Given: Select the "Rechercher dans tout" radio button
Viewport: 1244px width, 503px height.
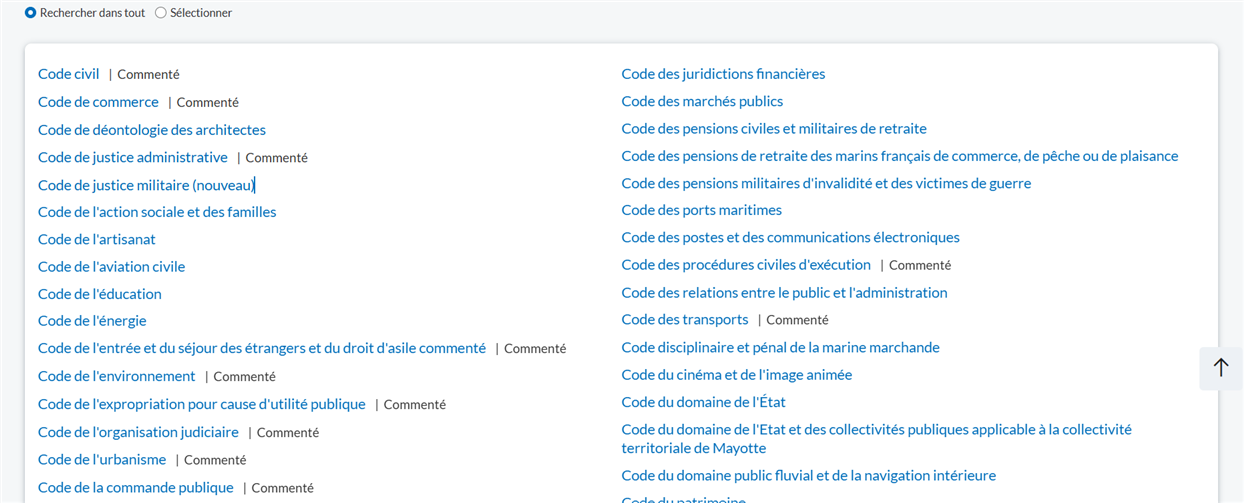Looking at the screenshot, I should pos(31,13).
